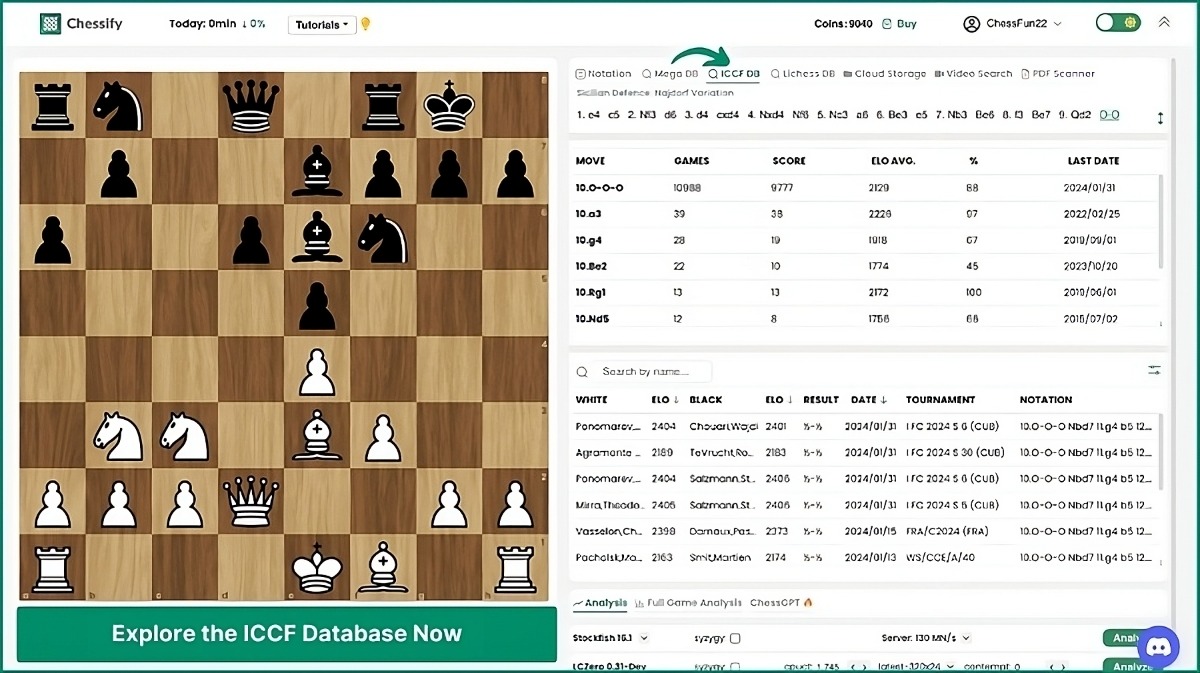Select the Analysis tab
This screenshot has width=1200, height=673.
tap(600, 603)
